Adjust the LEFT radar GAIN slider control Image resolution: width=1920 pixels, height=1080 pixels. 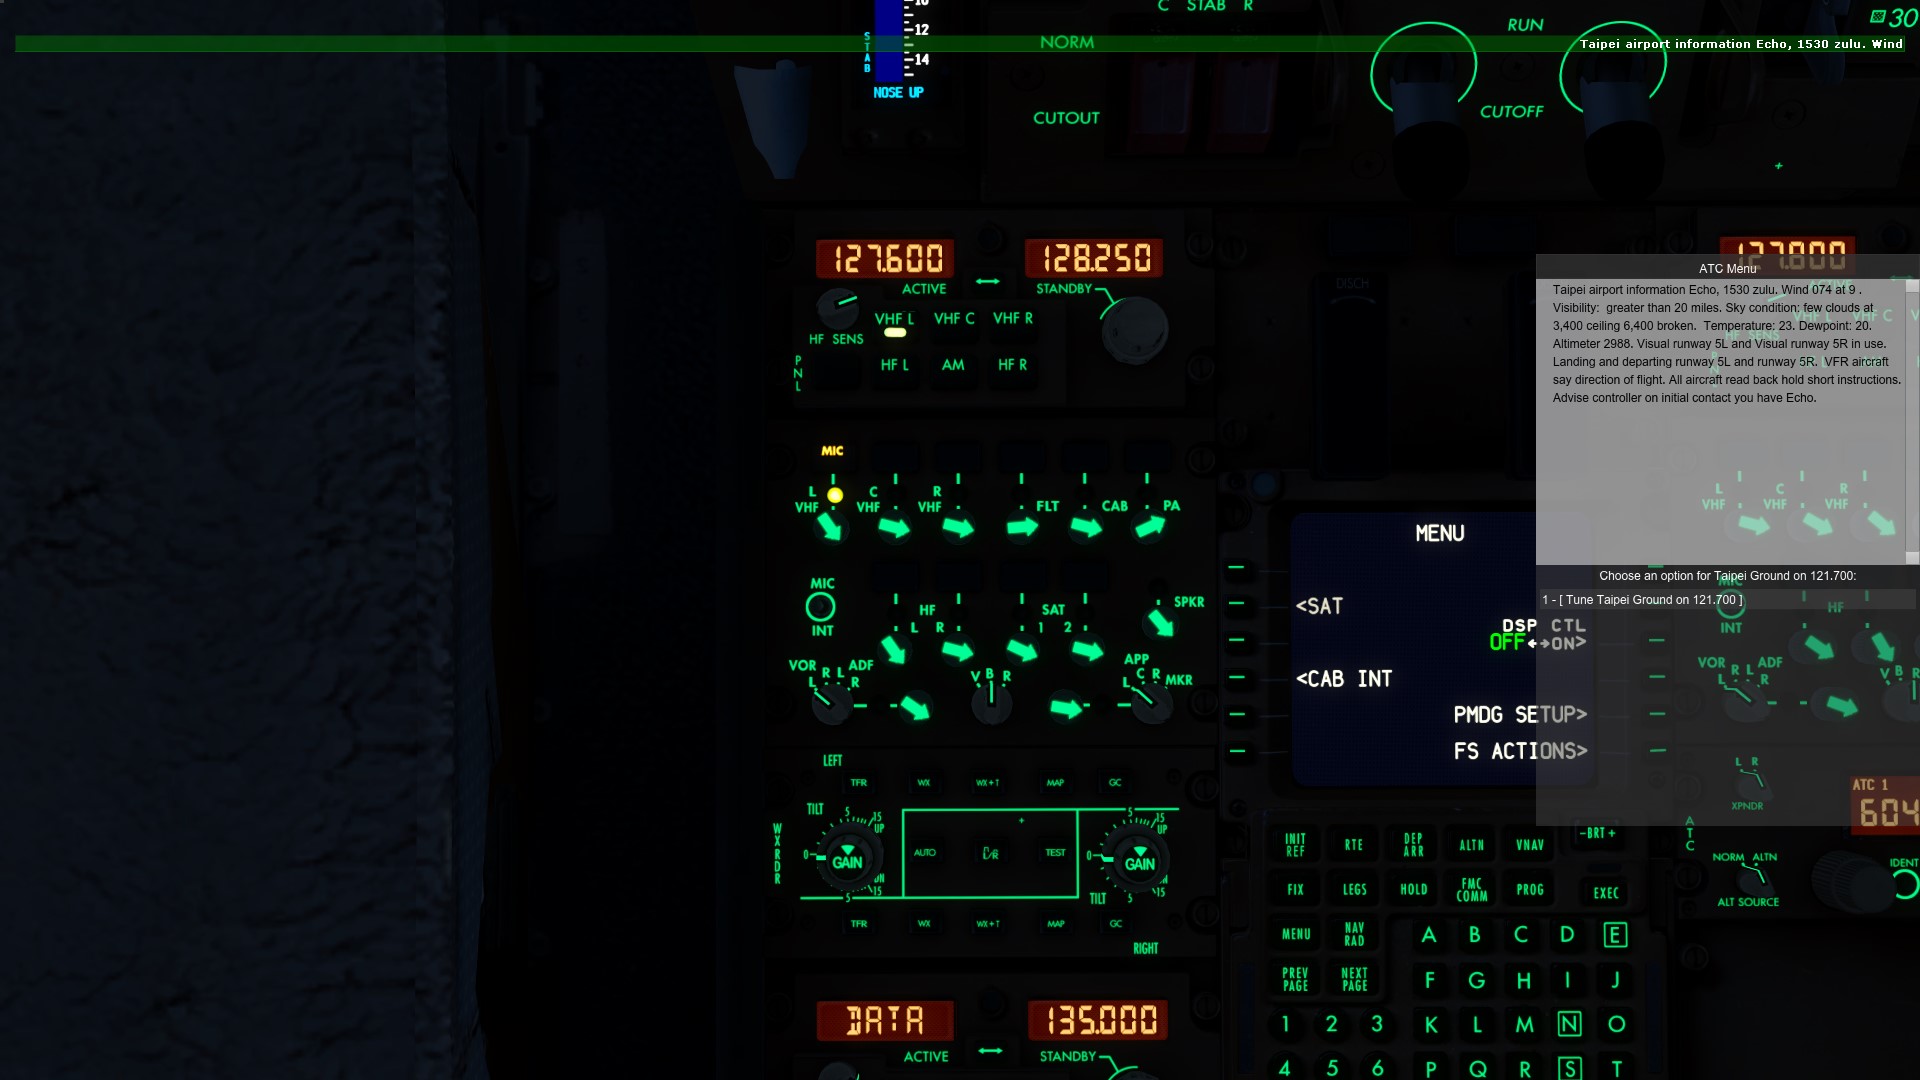844,860
